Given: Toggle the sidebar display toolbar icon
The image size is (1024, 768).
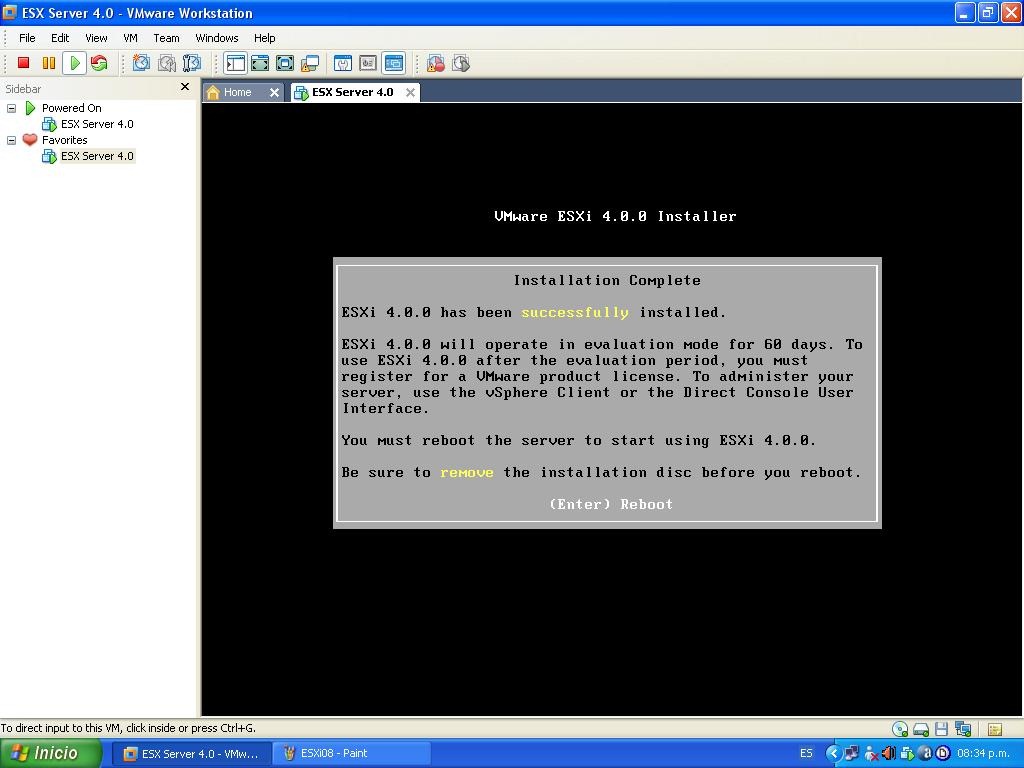Looking at the screenshot, I should tap(235, 63).
